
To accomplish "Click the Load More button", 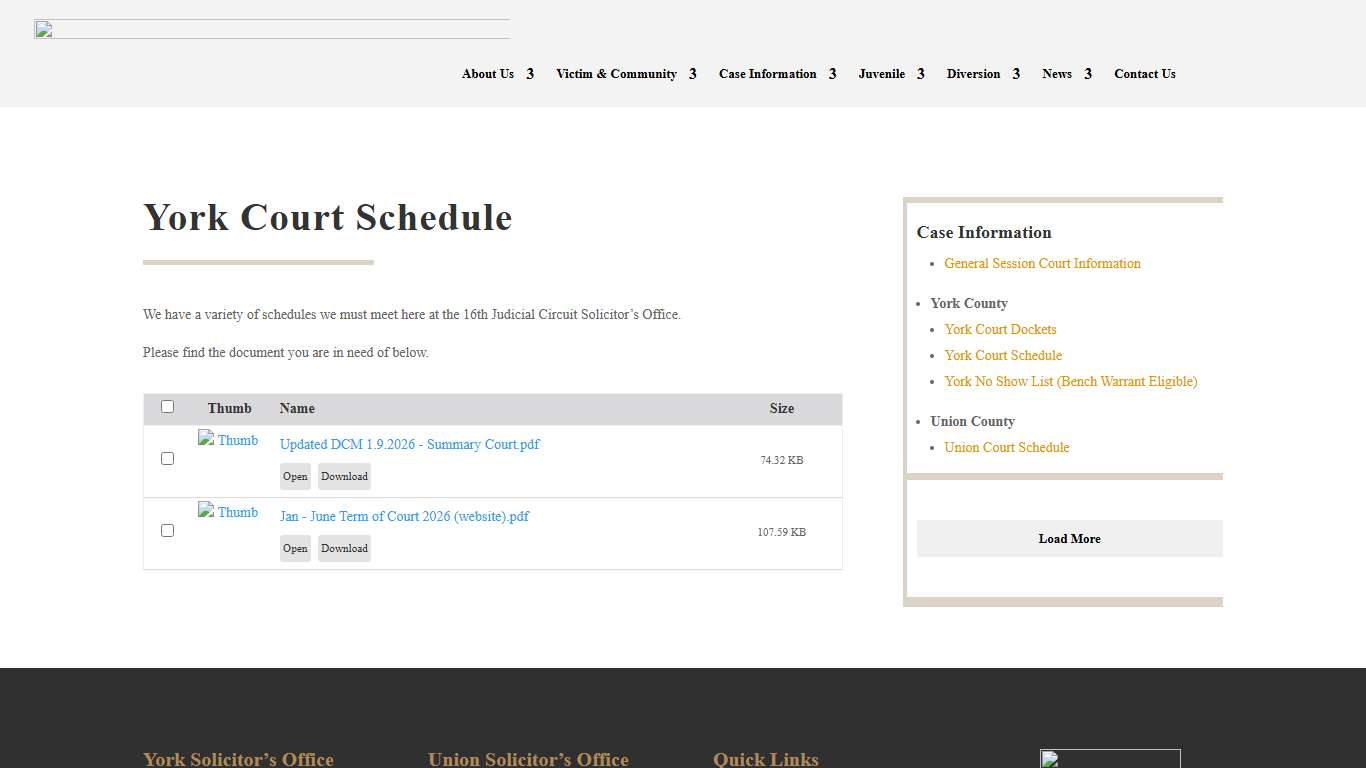I will (x=1069, y=538).
